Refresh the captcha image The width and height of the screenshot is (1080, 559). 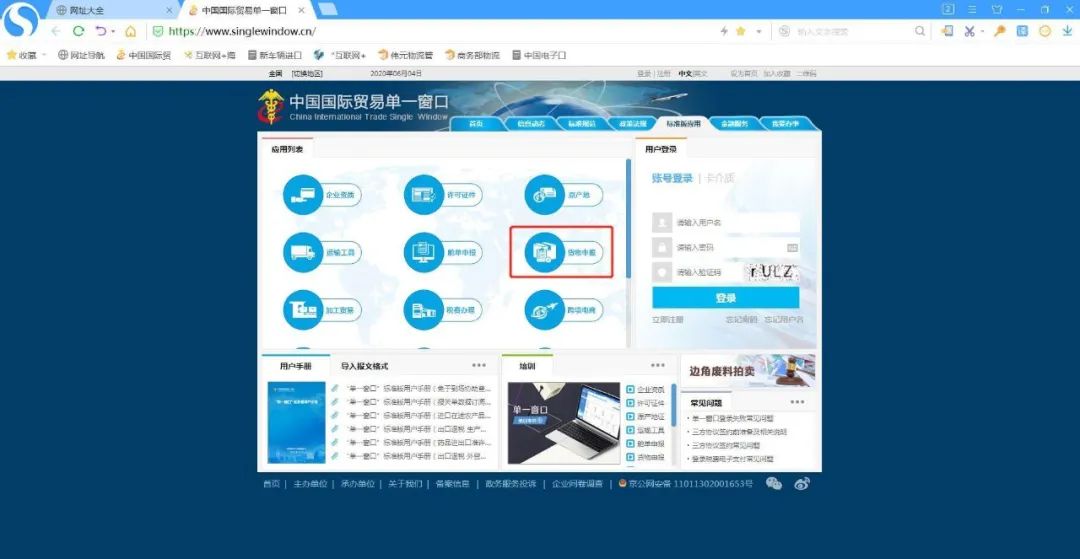[773, 271]
